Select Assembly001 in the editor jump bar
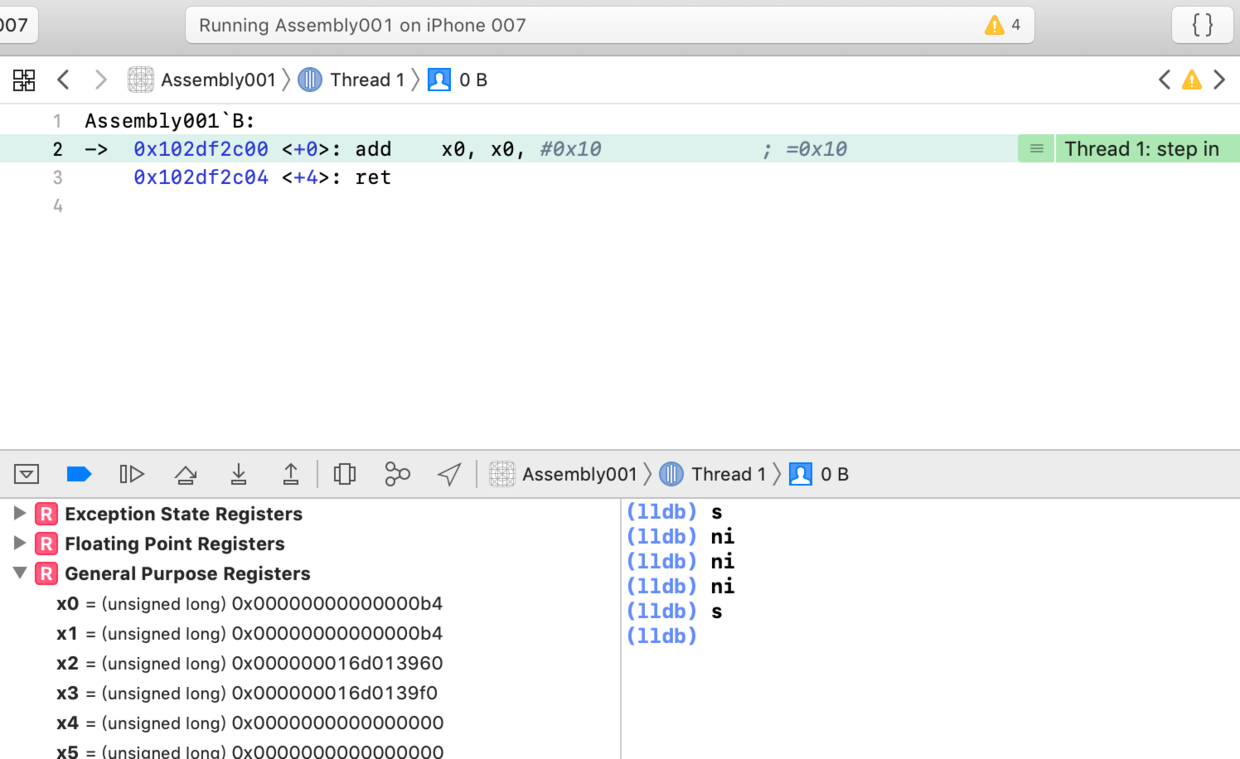1240x759 pixels. [202, 80]
